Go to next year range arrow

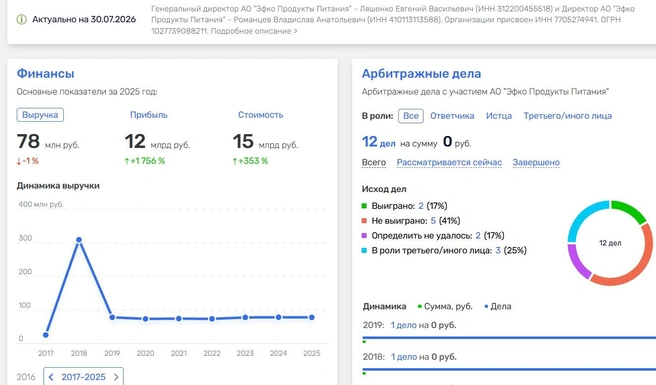coord(116,377)
